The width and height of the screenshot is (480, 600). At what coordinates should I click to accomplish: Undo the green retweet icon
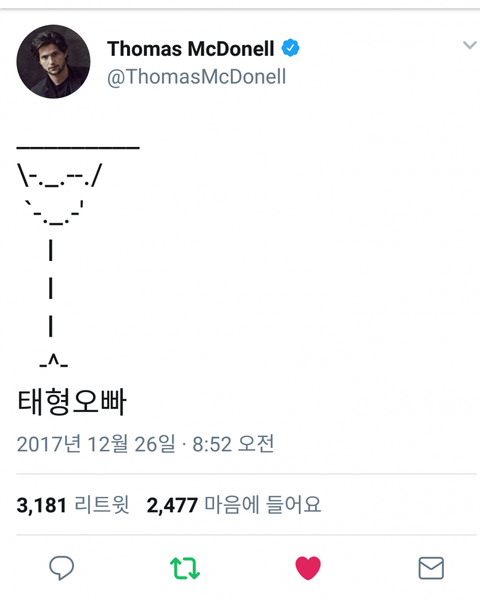pyautogui.click(x=185, y=568)
